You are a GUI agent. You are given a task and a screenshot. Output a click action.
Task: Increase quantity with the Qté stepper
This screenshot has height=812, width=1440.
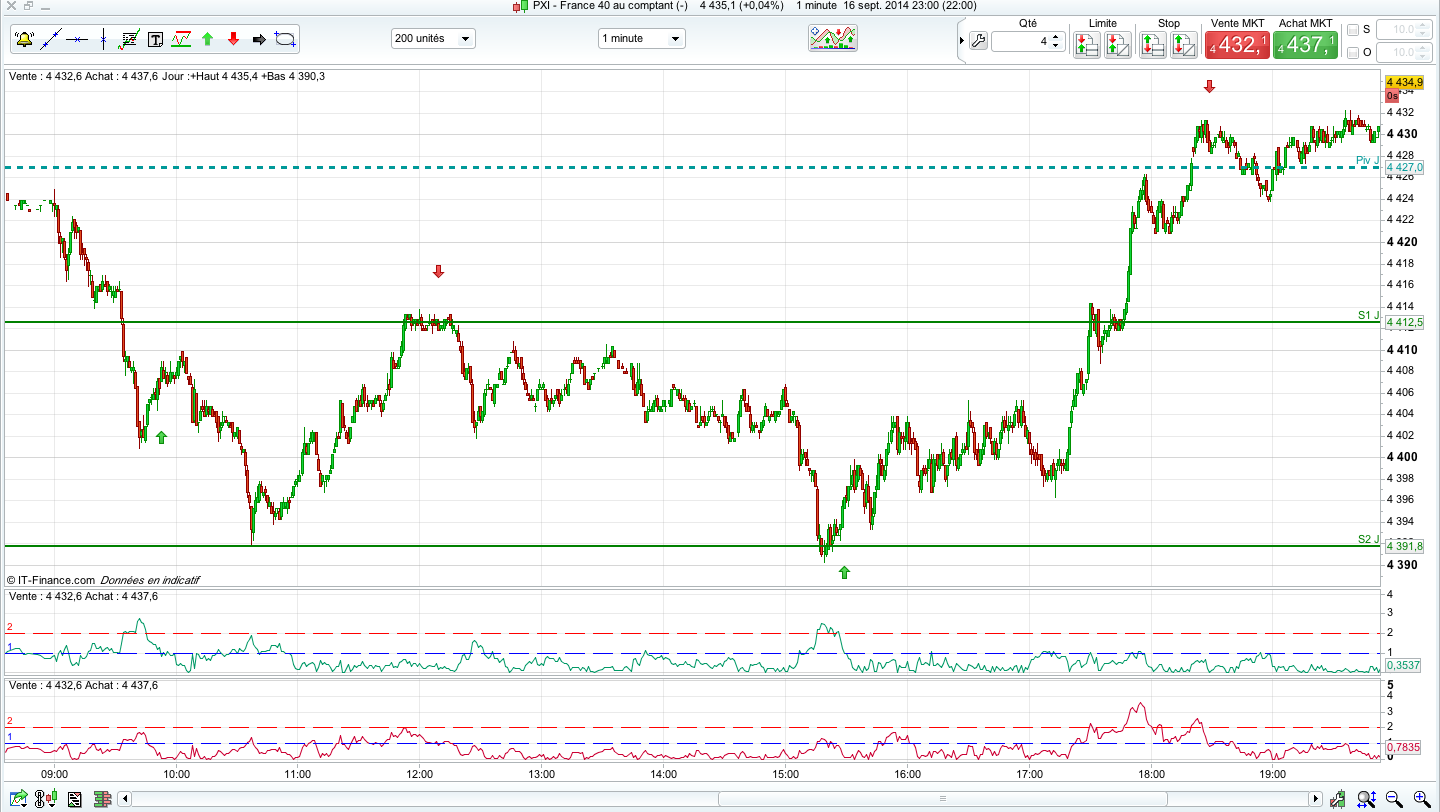(x=1055, y=37)
